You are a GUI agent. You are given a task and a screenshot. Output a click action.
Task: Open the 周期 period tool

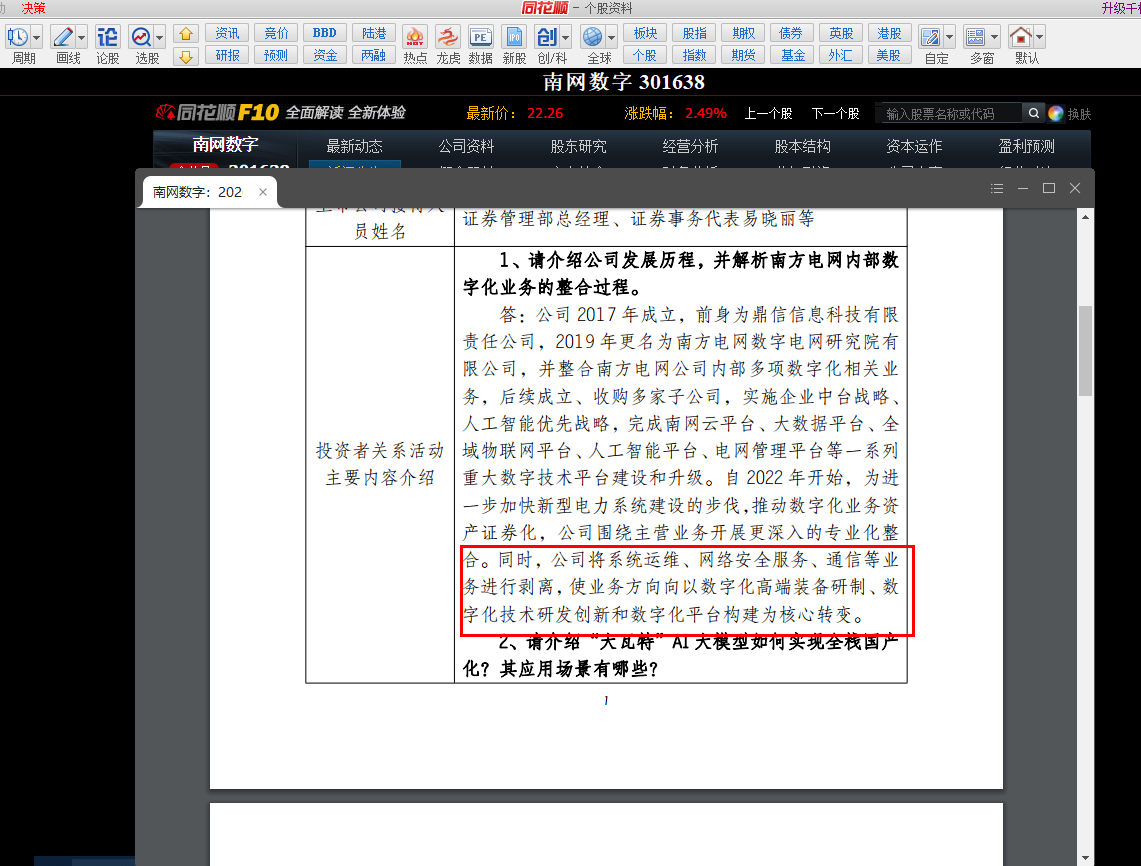click(x=17, y=37)
